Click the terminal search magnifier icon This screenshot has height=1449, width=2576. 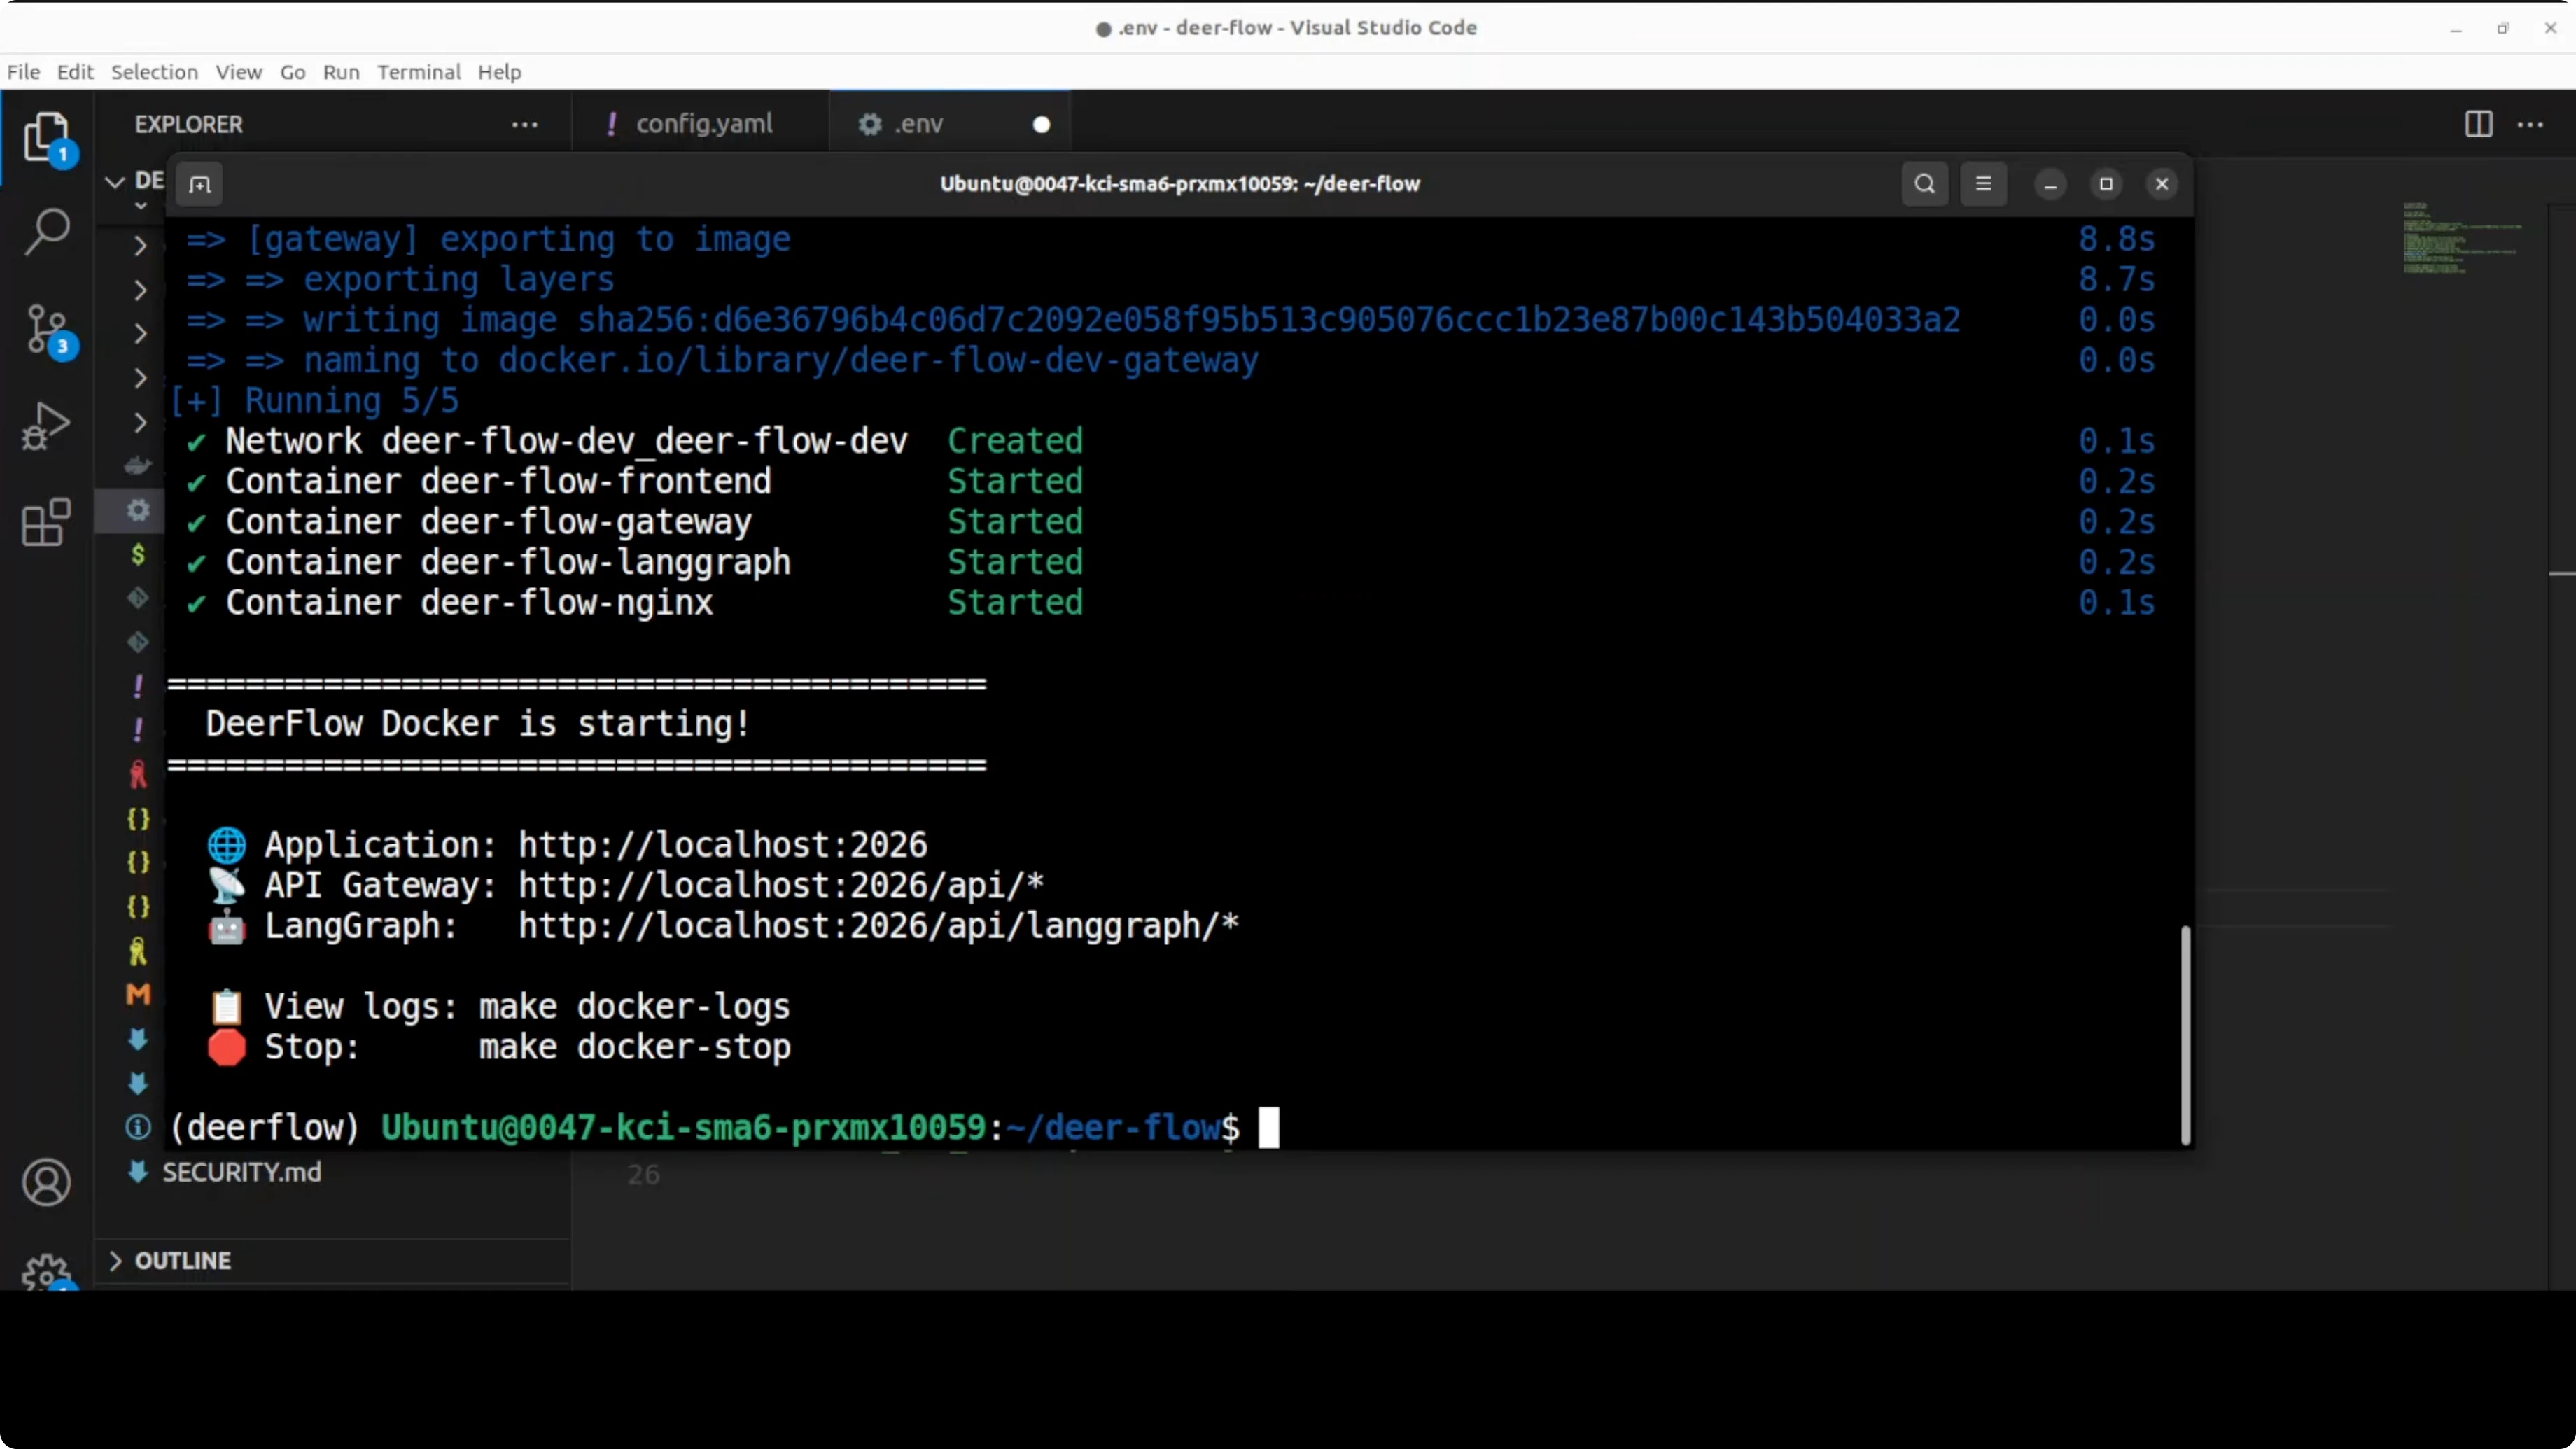1924,184
